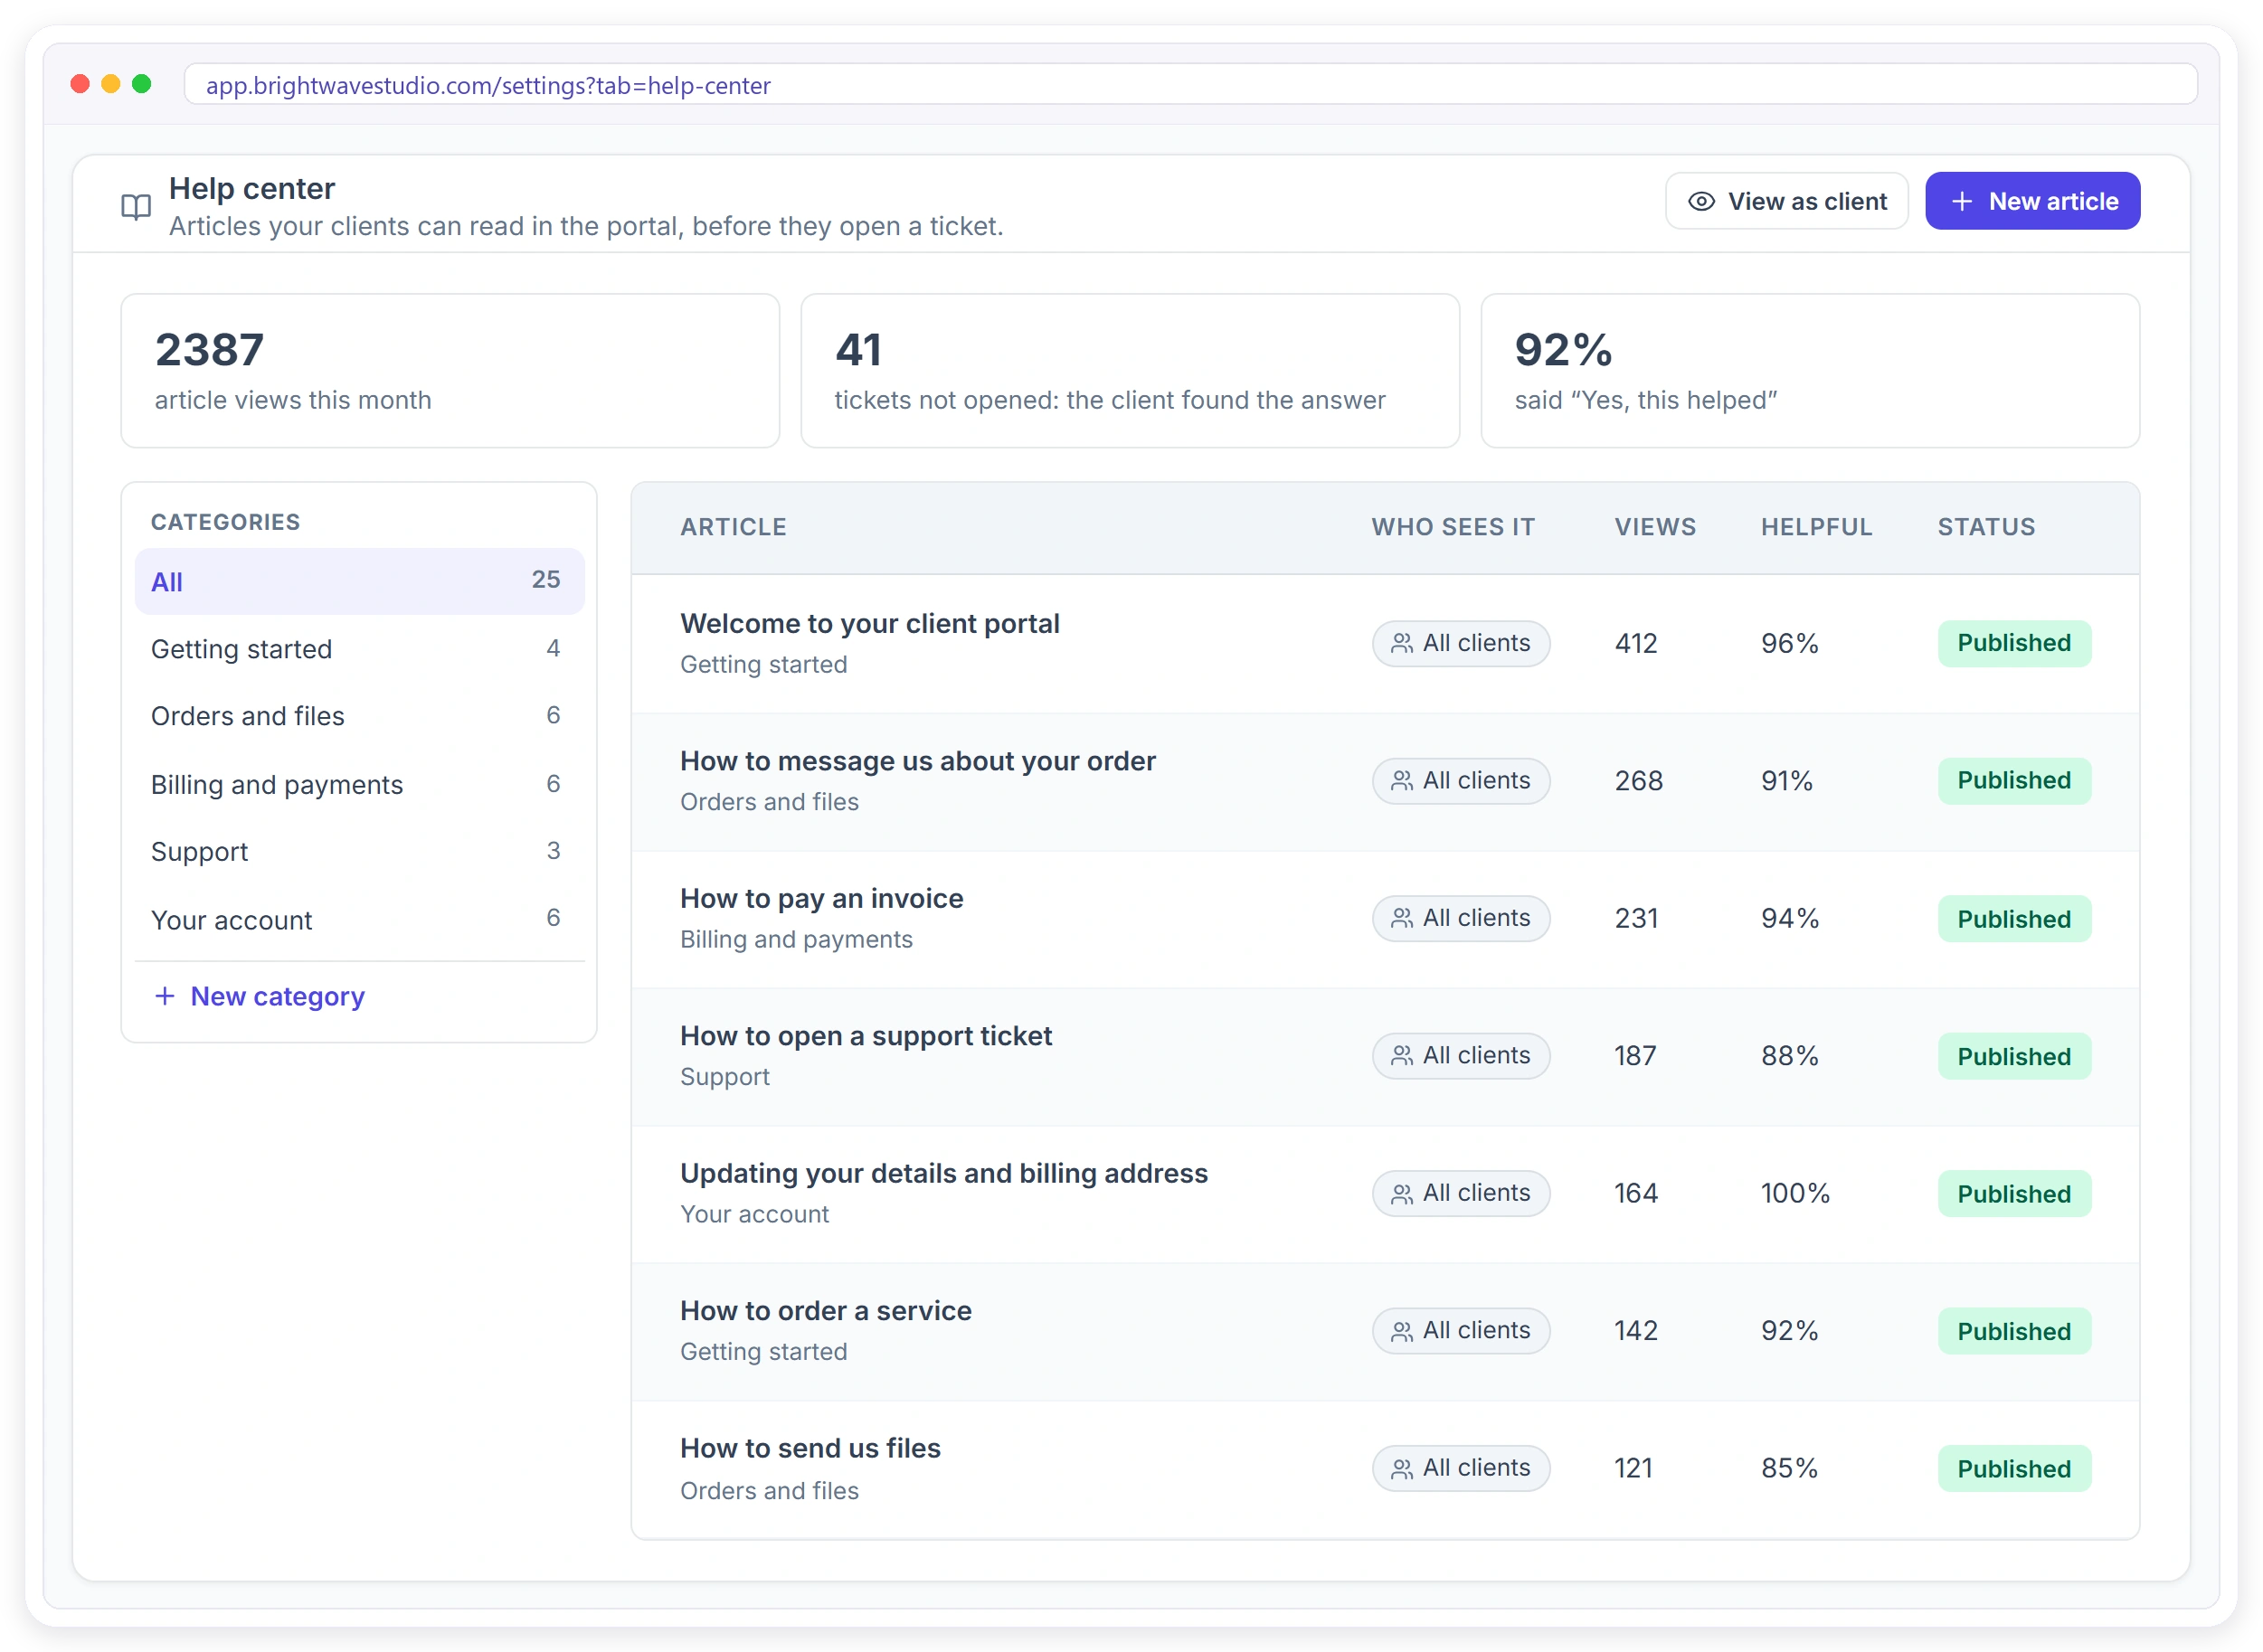This screenshot has height=1652, width=2263.
Task: Click the 412 views value
Action: pyautogui.click(x=1636, y=643)
